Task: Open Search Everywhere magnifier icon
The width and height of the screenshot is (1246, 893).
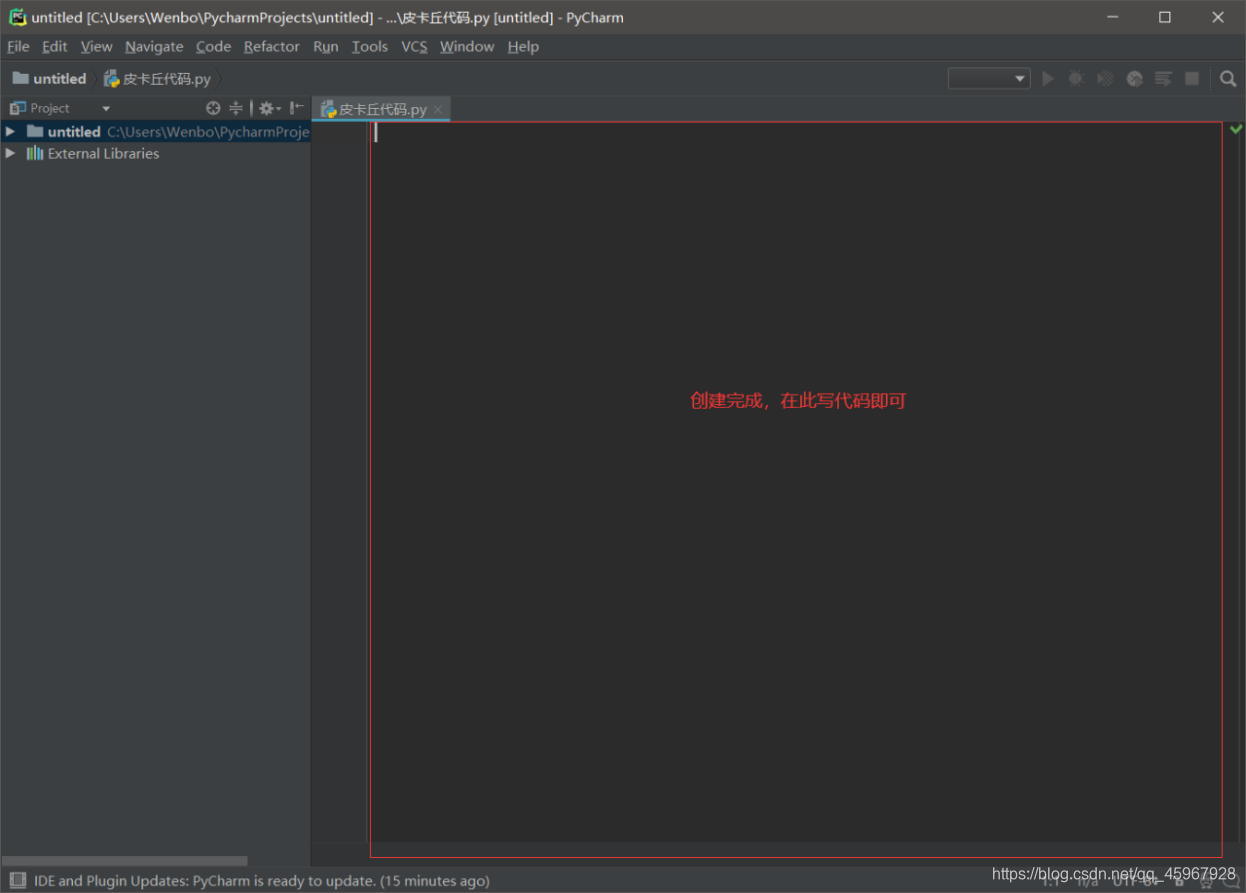Action: pos(1228,78)
